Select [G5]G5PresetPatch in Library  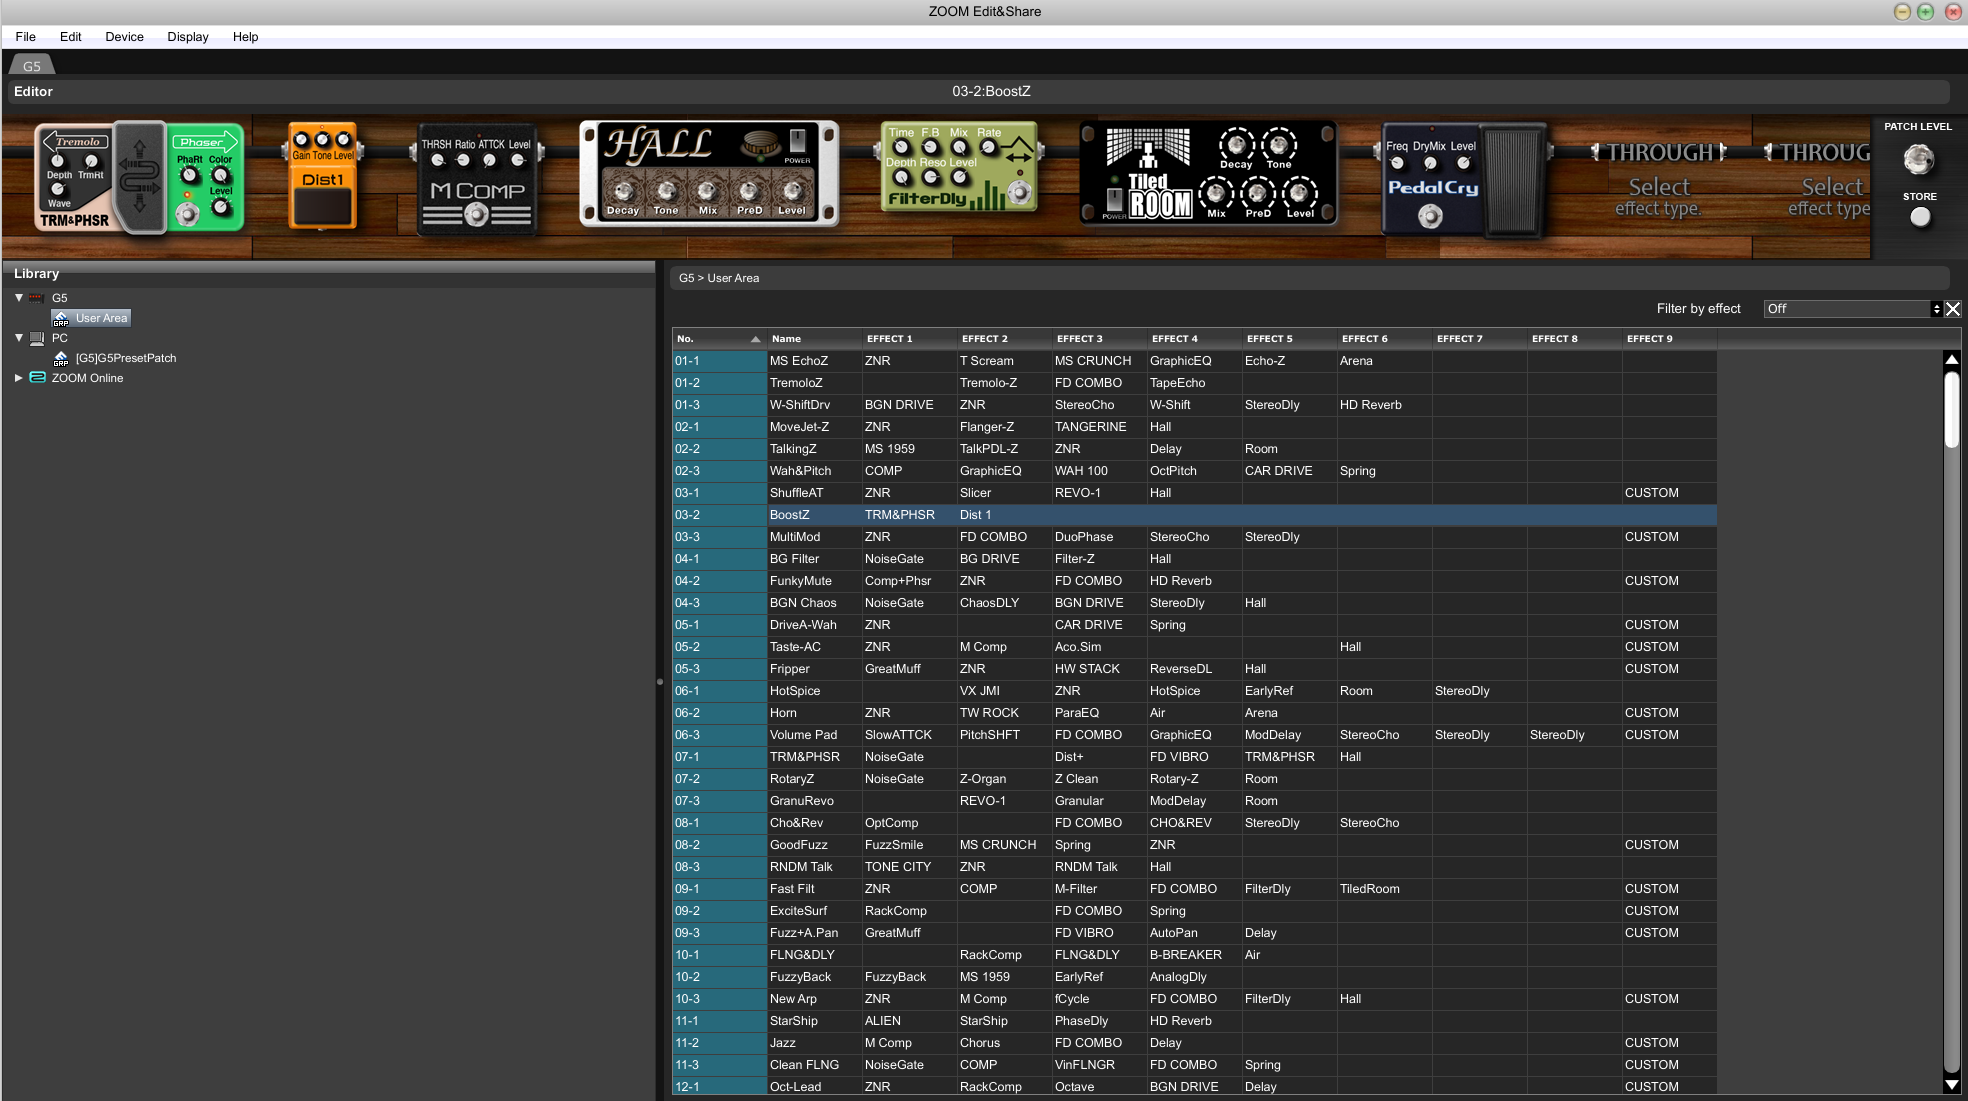pos(126,358)
